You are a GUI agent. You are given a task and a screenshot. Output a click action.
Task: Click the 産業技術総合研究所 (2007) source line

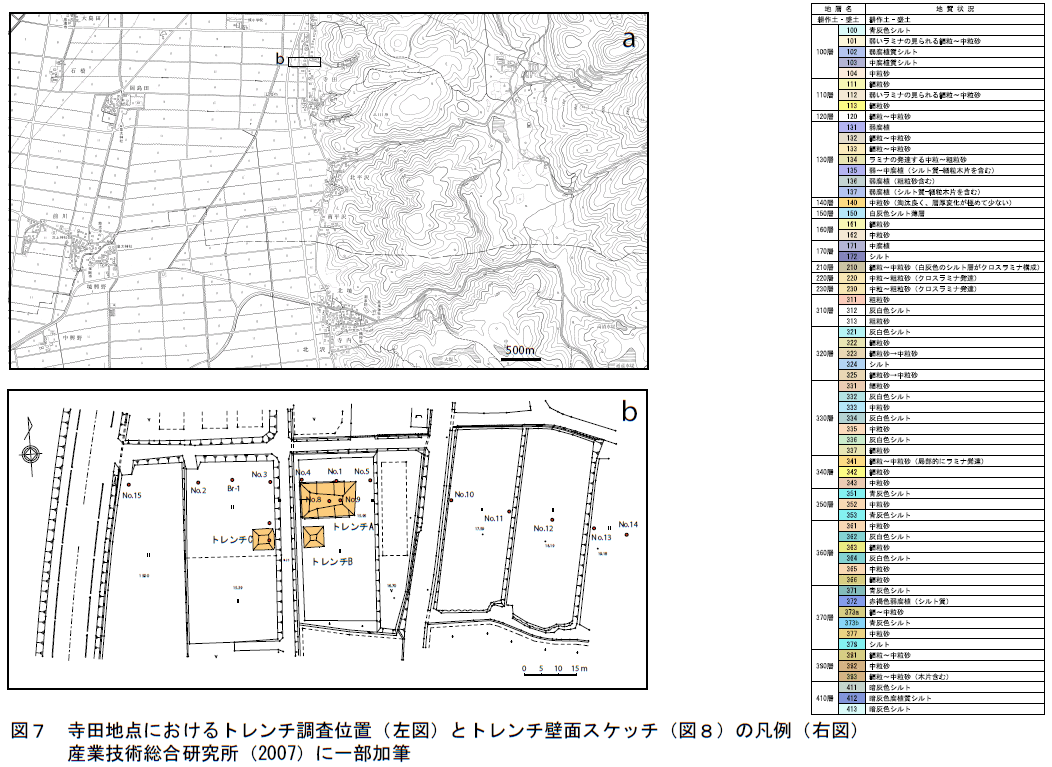coord(239,754)
